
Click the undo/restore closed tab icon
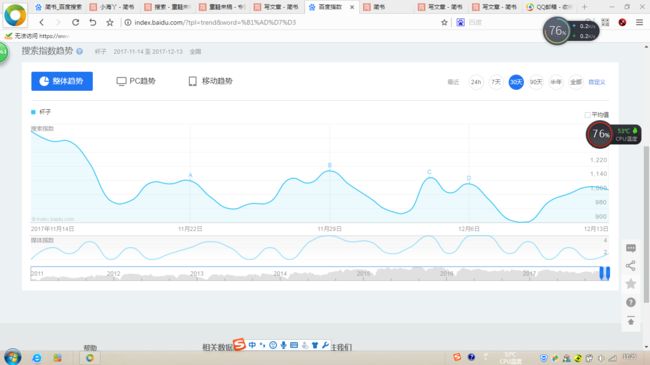coord(92,22)
